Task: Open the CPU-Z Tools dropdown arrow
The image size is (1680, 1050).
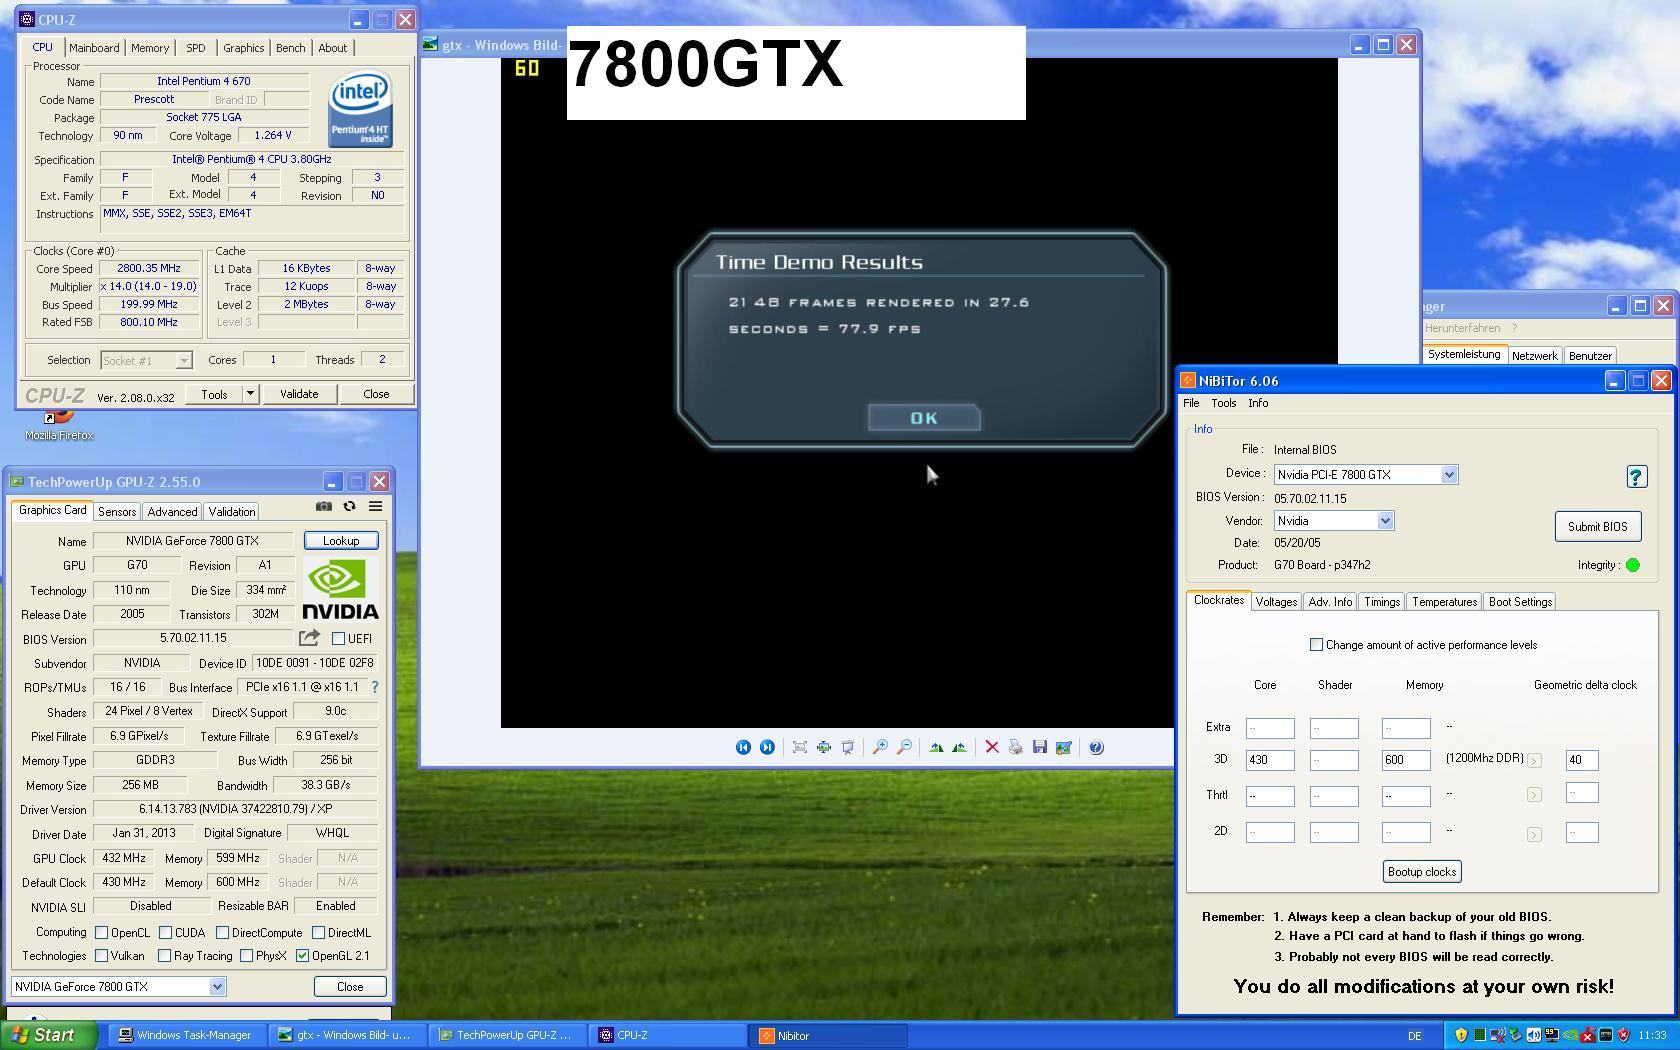Action: [250, 394]
